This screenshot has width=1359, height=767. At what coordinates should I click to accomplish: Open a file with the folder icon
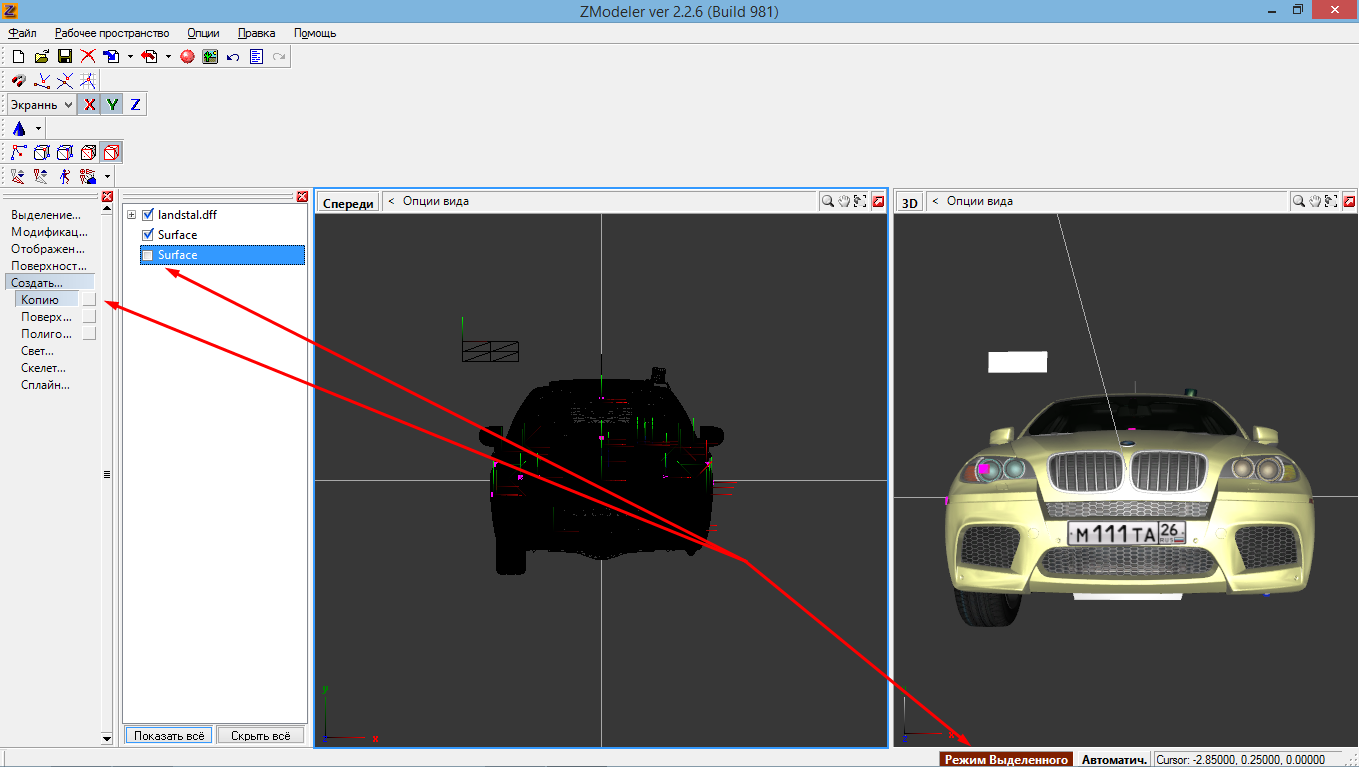(41, 57)
